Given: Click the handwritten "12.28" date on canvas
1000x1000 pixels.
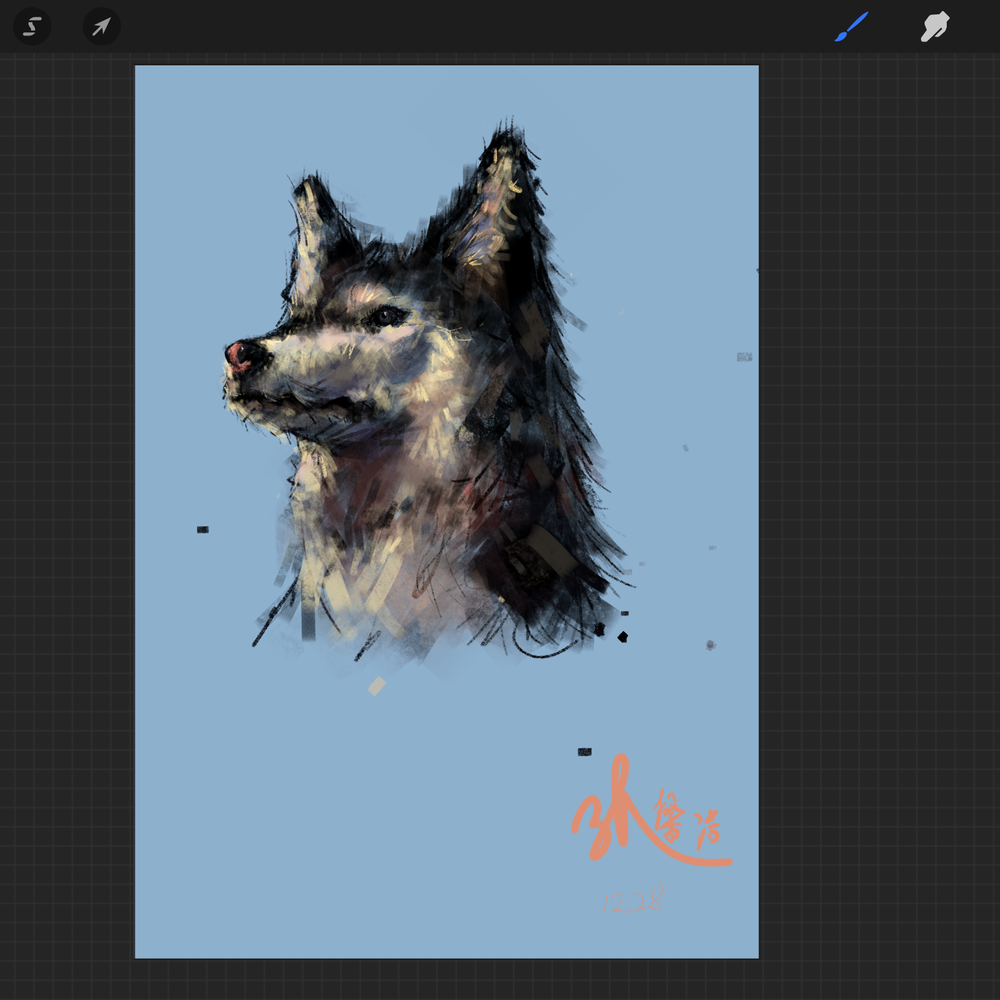Looking at the screenshot, I should pos(633,899).
